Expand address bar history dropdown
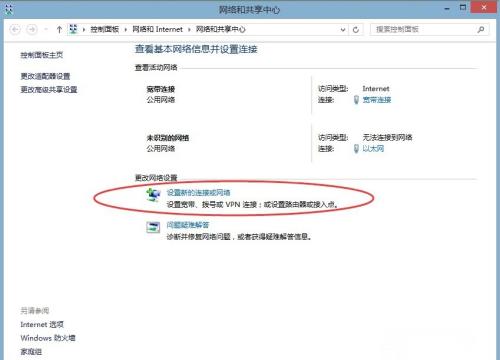Screen dimensions: 500x360 (x=343, y=30)
